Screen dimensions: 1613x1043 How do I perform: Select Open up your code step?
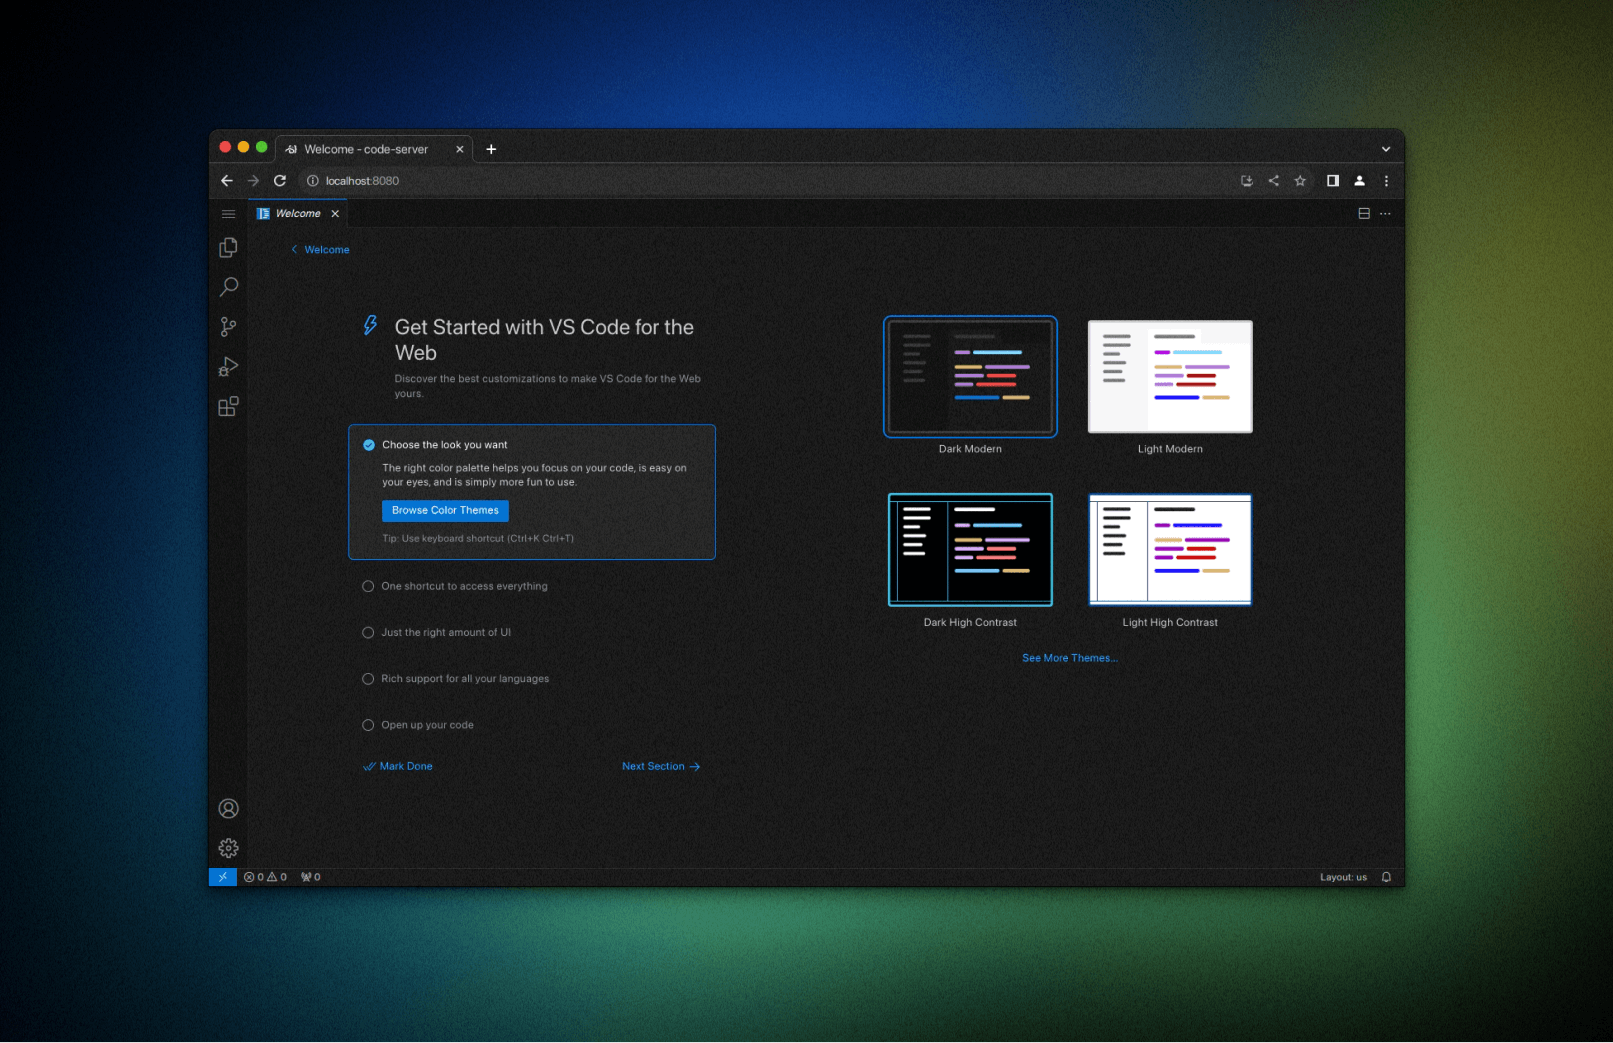(418, 725)
